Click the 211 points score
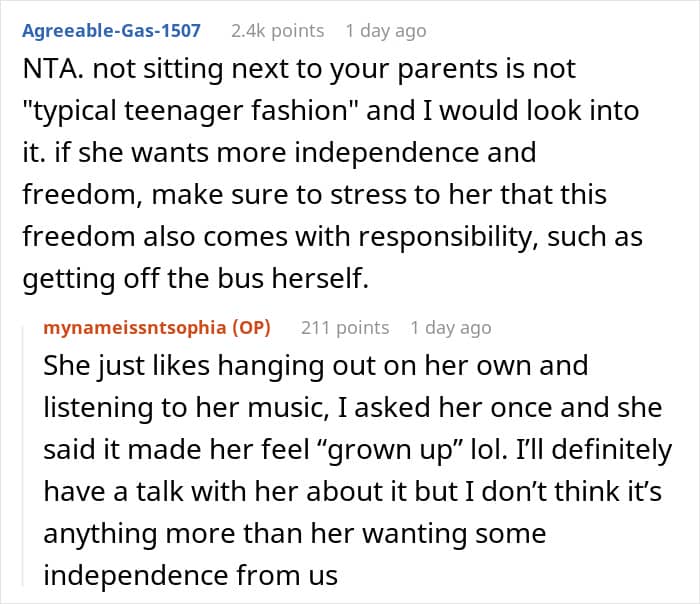This screenshot has width=700, height=604. (x=345, y=328)
